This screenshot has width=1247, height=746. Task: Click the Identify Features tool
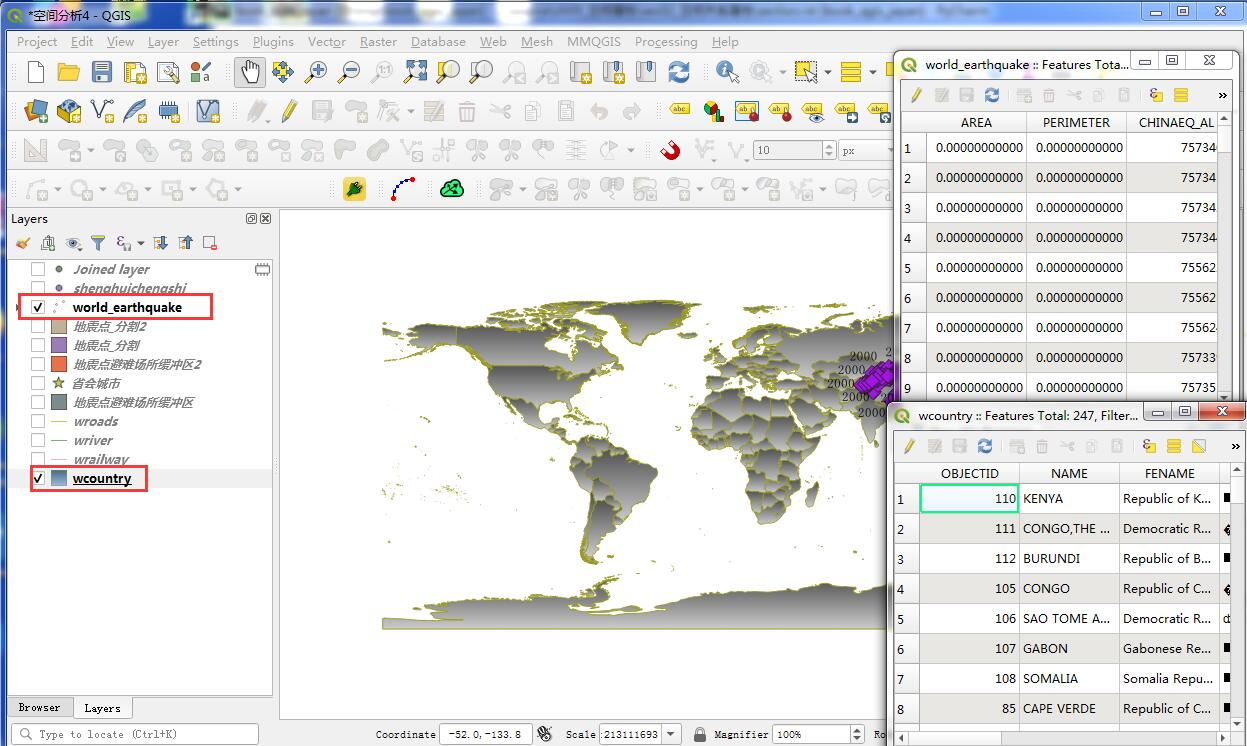coord(728,72)
